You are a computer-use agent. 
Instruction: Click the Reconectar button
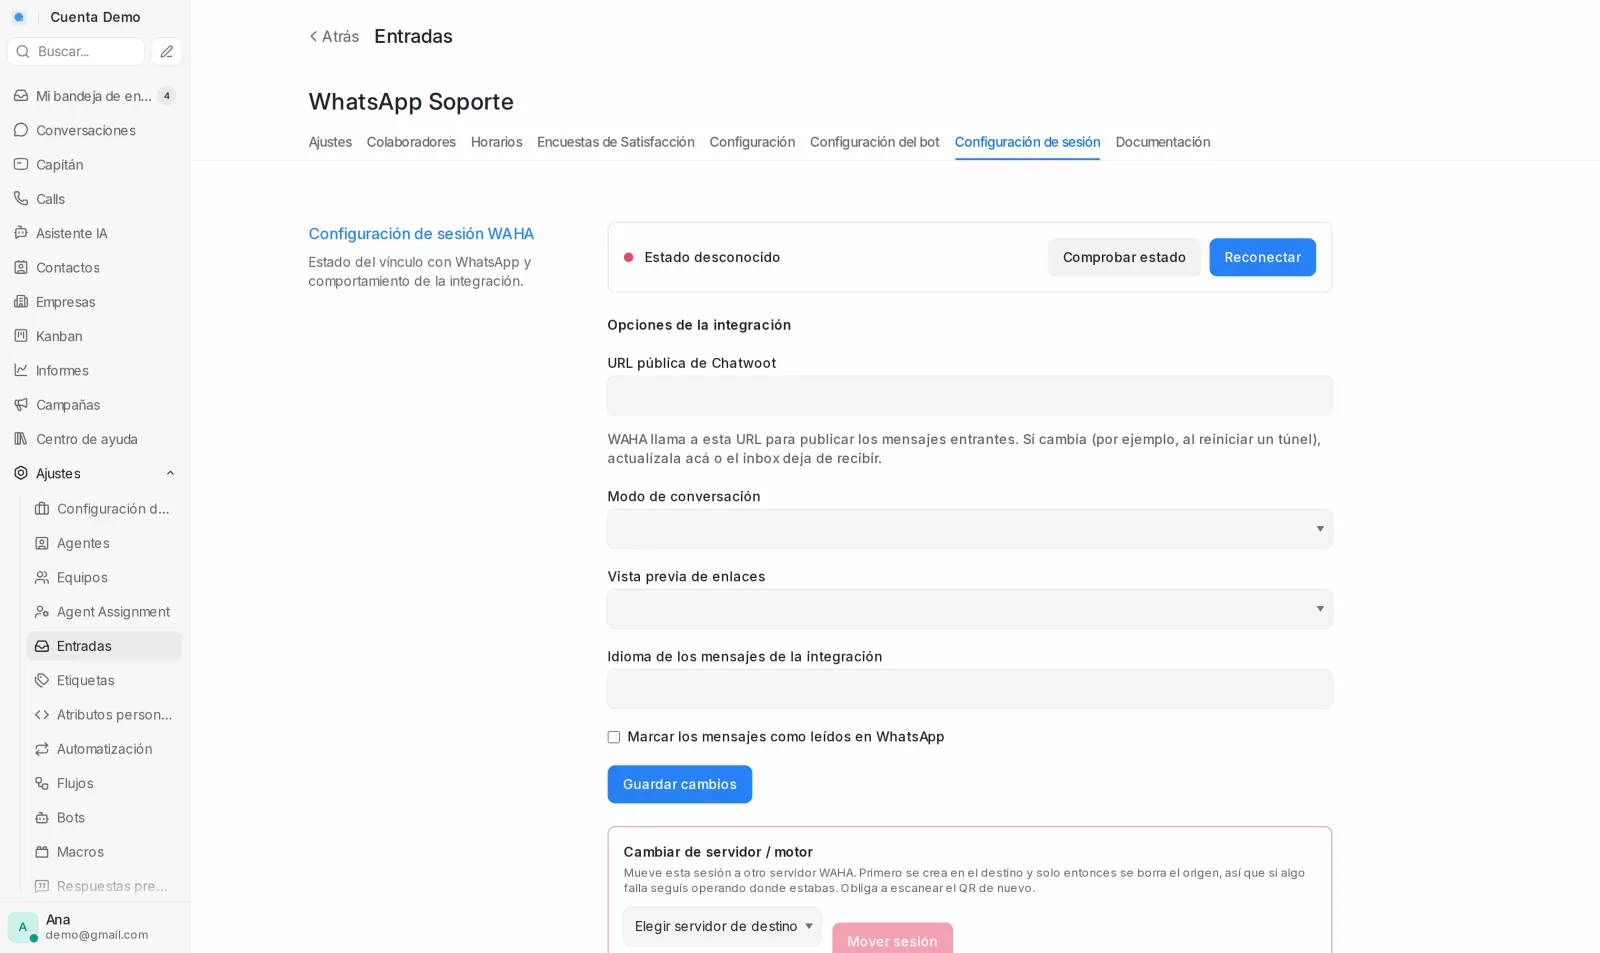[1262, 257]
